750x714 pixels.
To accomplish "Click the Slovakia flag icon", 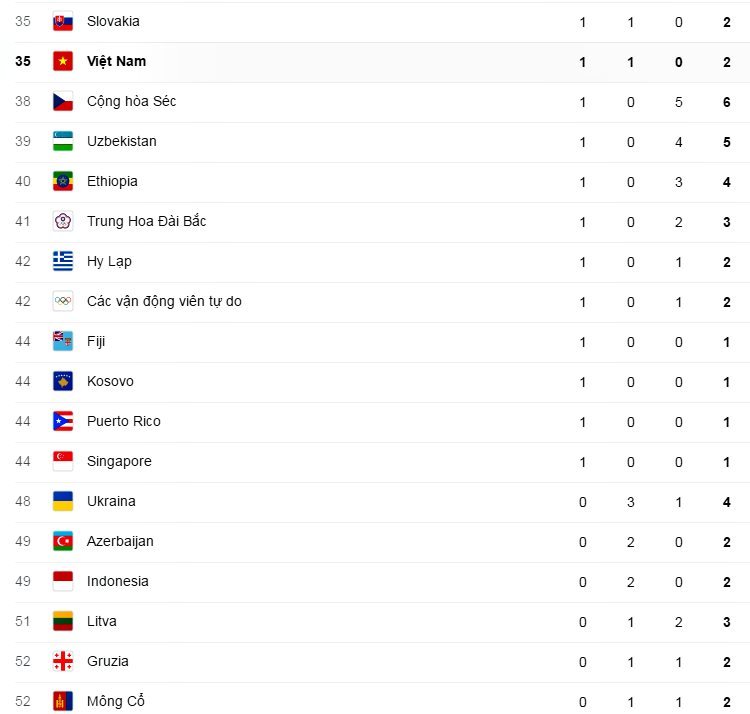I will (63, 21).
